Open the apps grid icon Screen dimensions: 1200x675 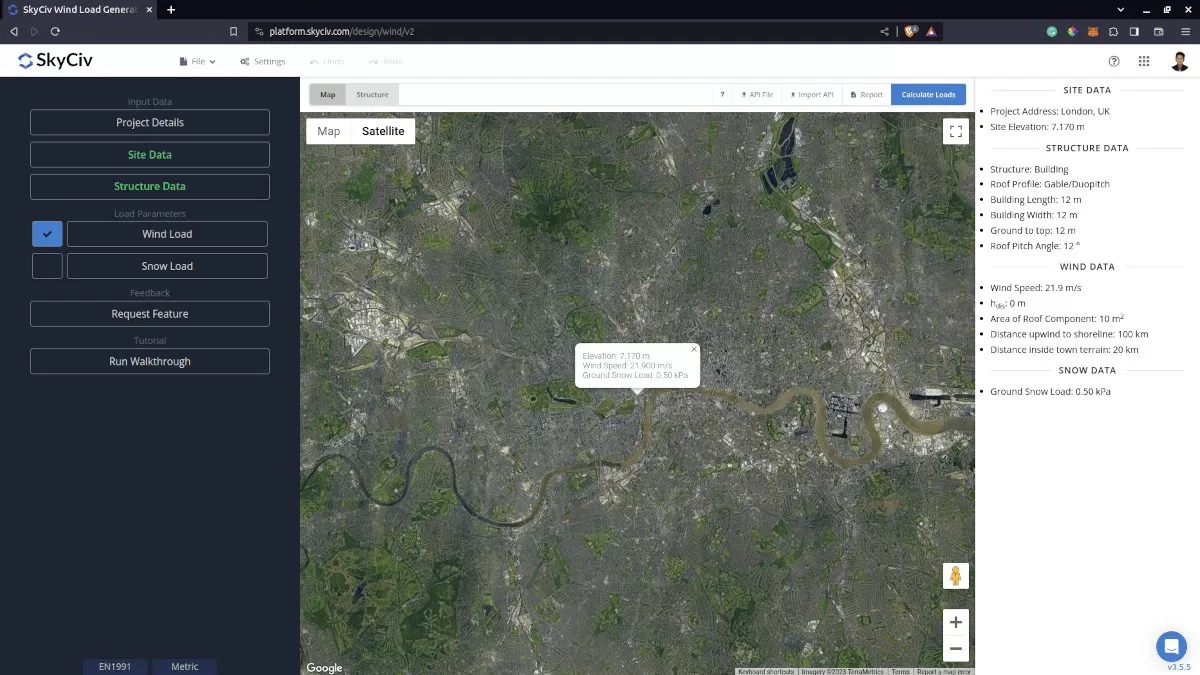(x=1144, y=61)
